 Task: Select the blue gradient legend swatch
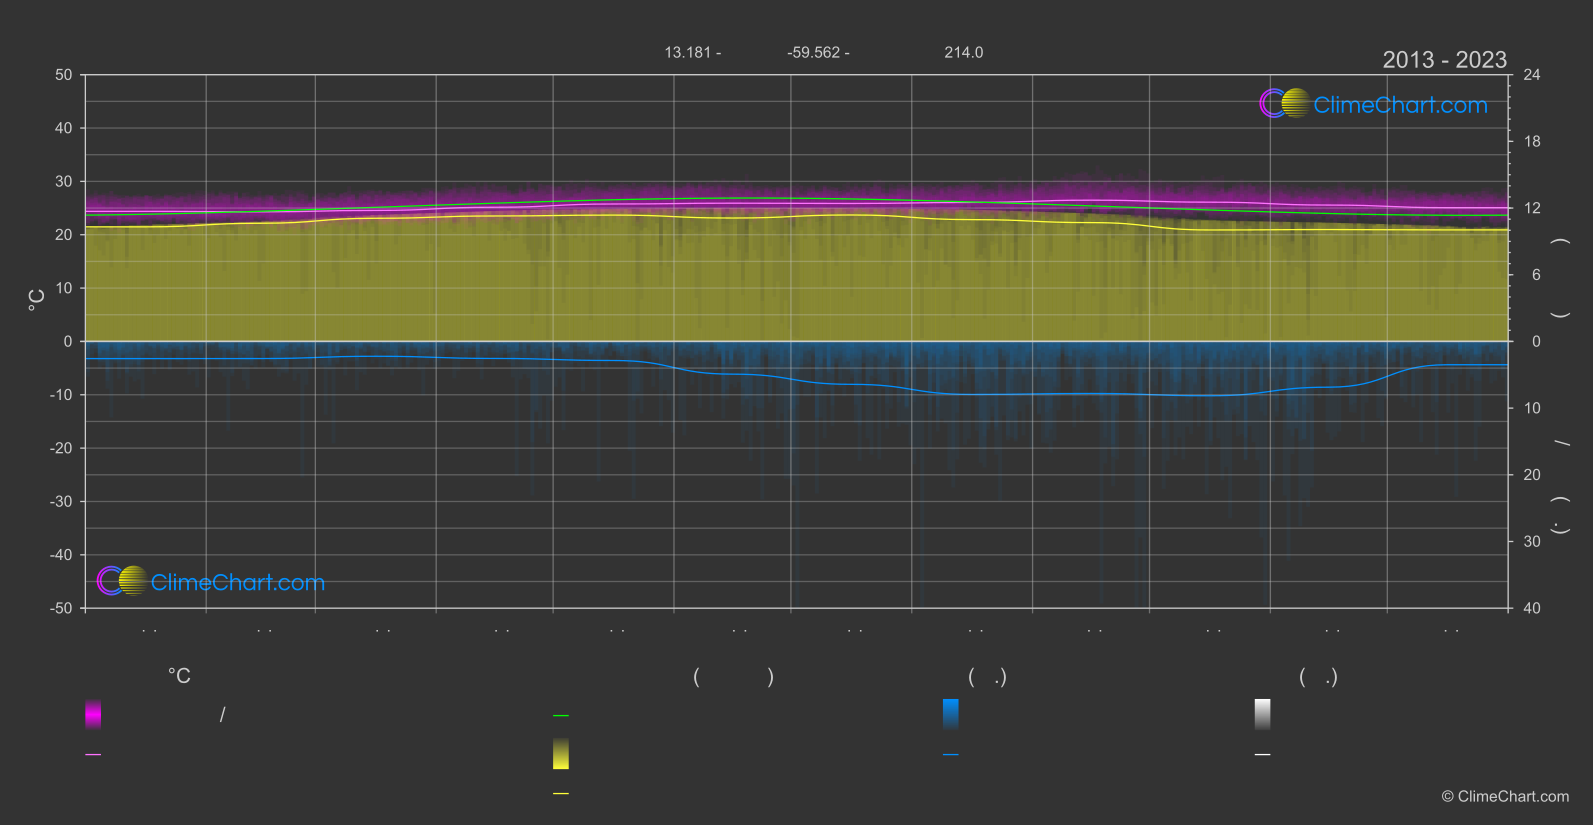(951, 714)
